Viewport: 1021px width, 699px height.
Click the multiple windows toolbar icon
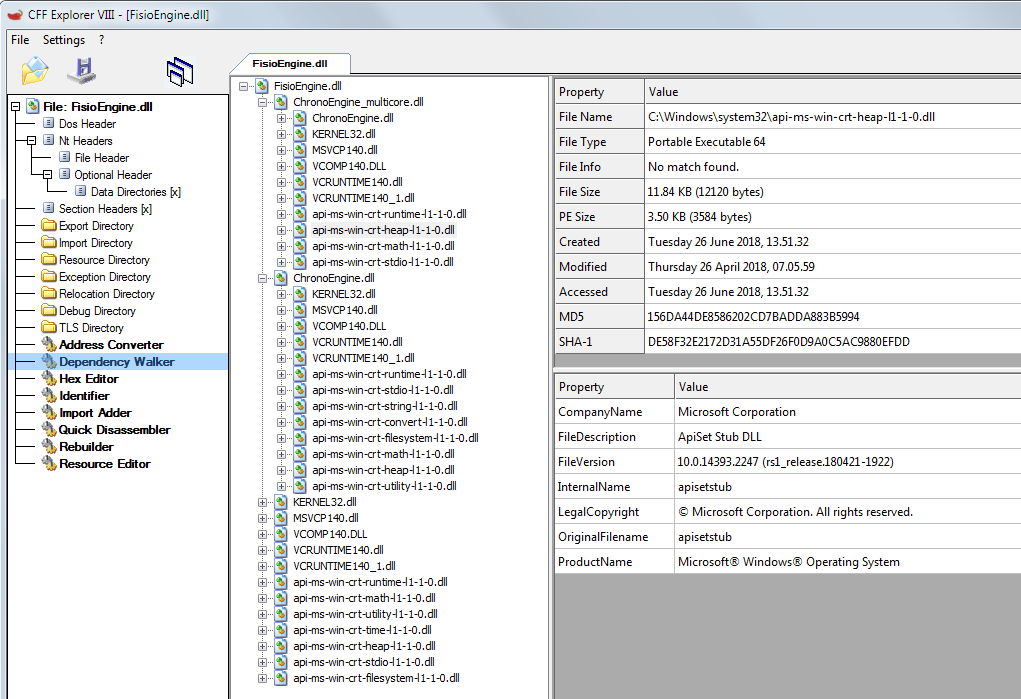180,72
